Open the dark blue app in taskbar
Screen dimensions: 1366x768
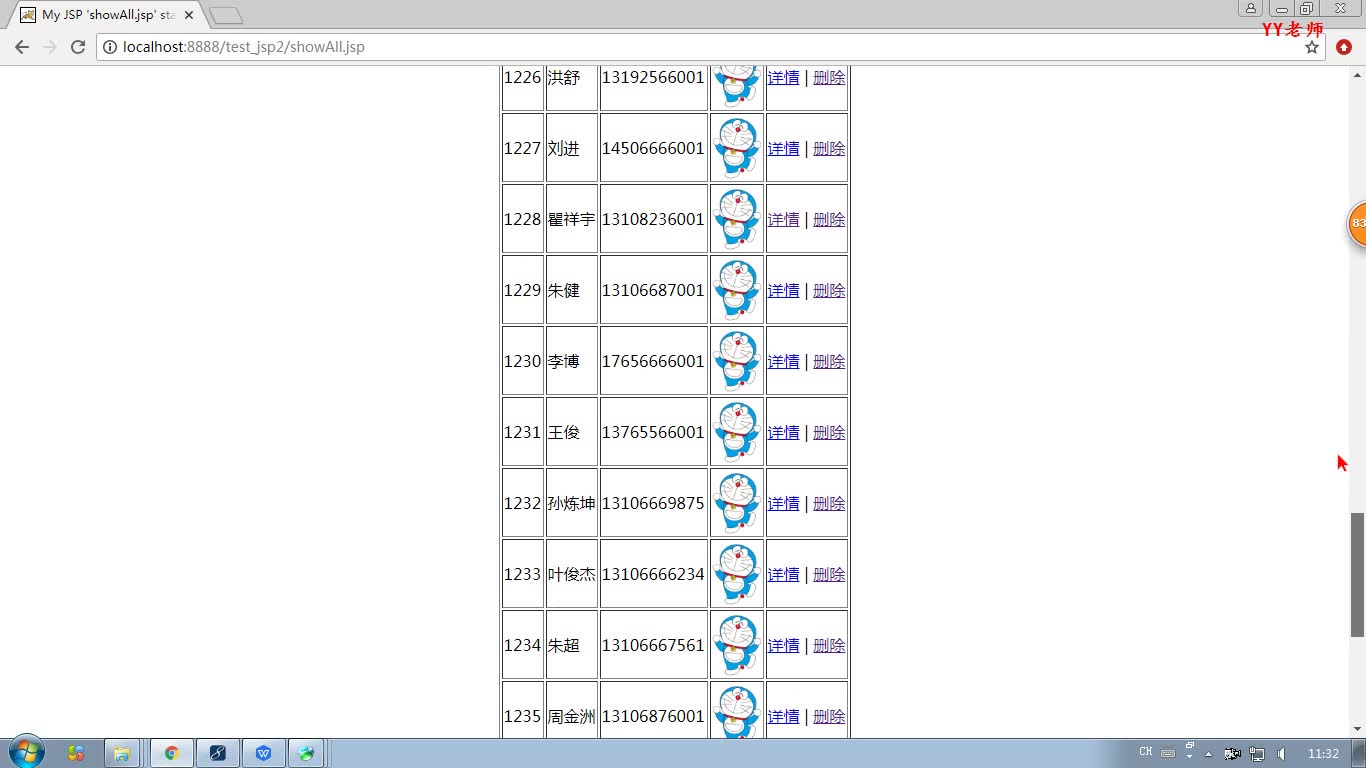217,753
